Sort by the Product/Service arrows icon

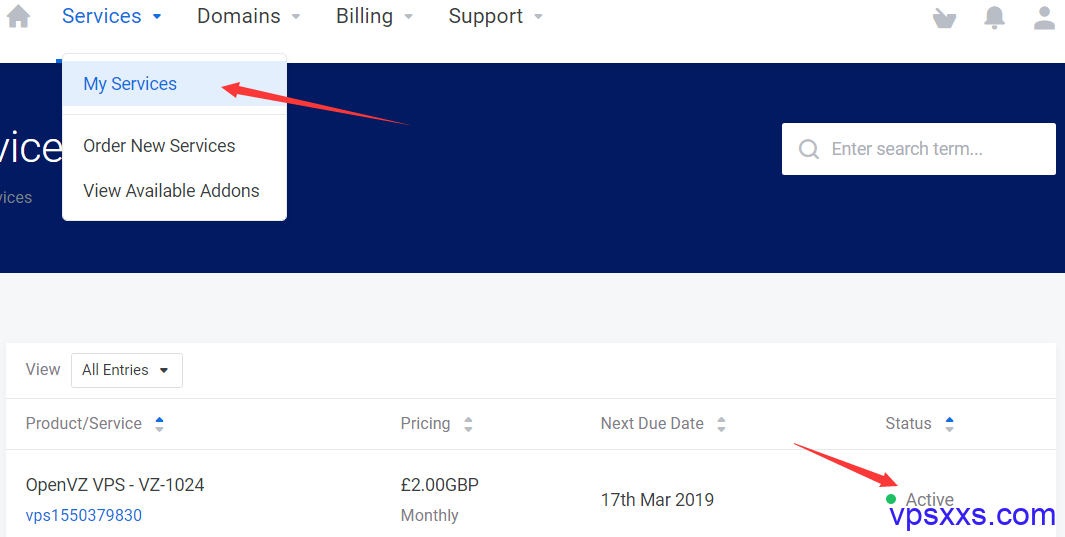159,424
